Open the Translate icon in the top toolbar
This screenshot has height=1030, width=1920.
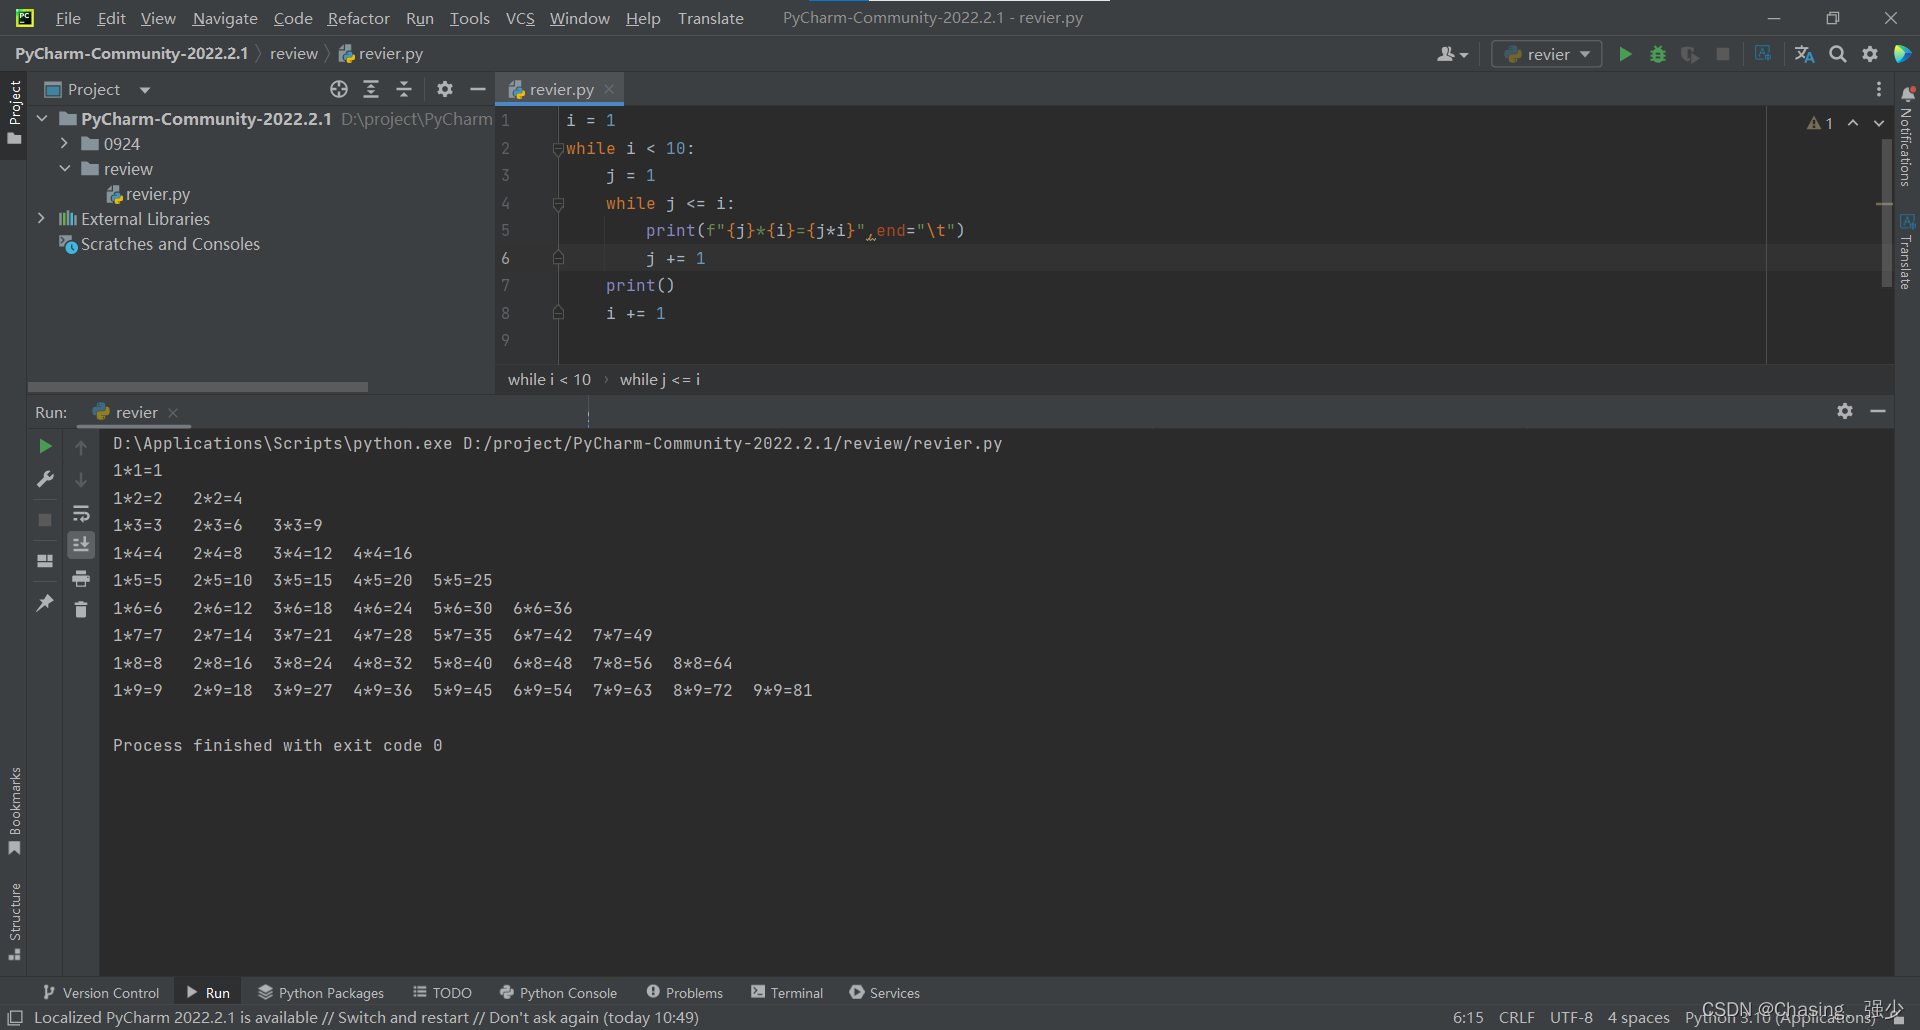click(x=1804, y=54)
